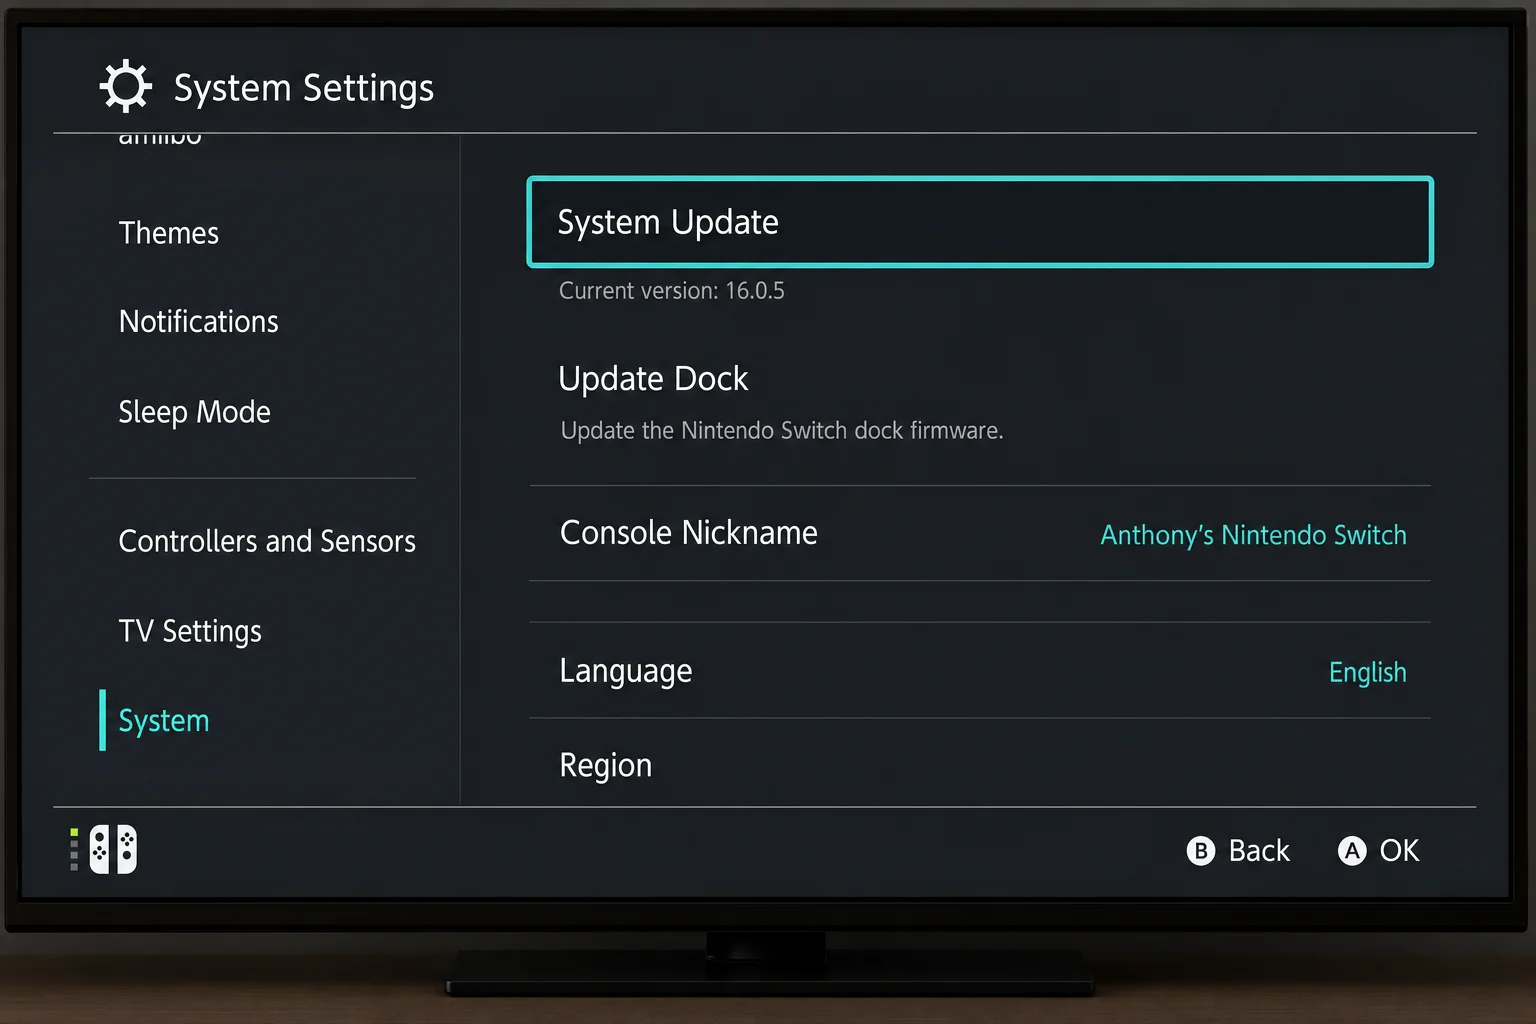Edit the Console Nickname setting

(980, 533)
